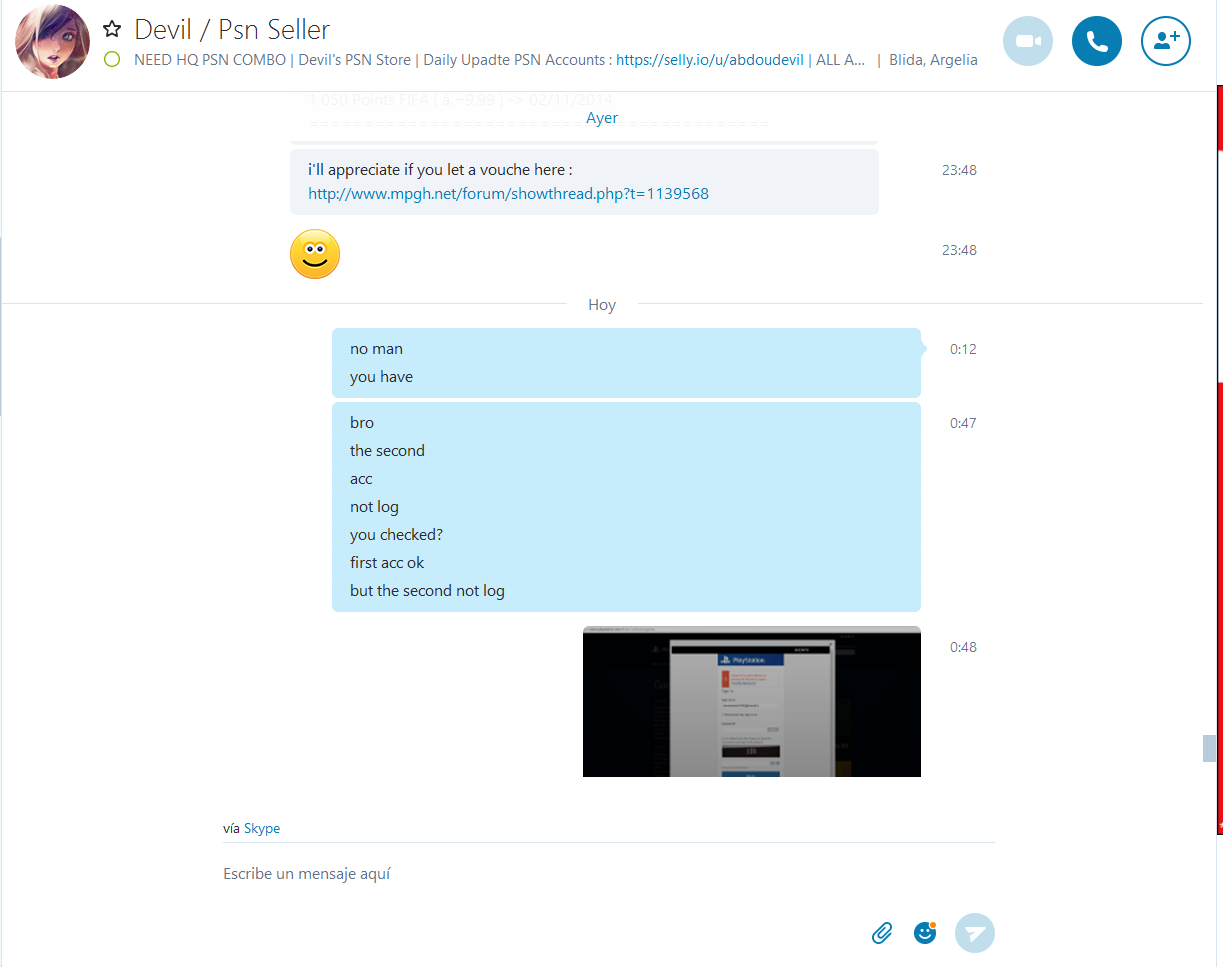Click the Hoy date separator
Screen dimensions: 1223x967
point(602,305)
